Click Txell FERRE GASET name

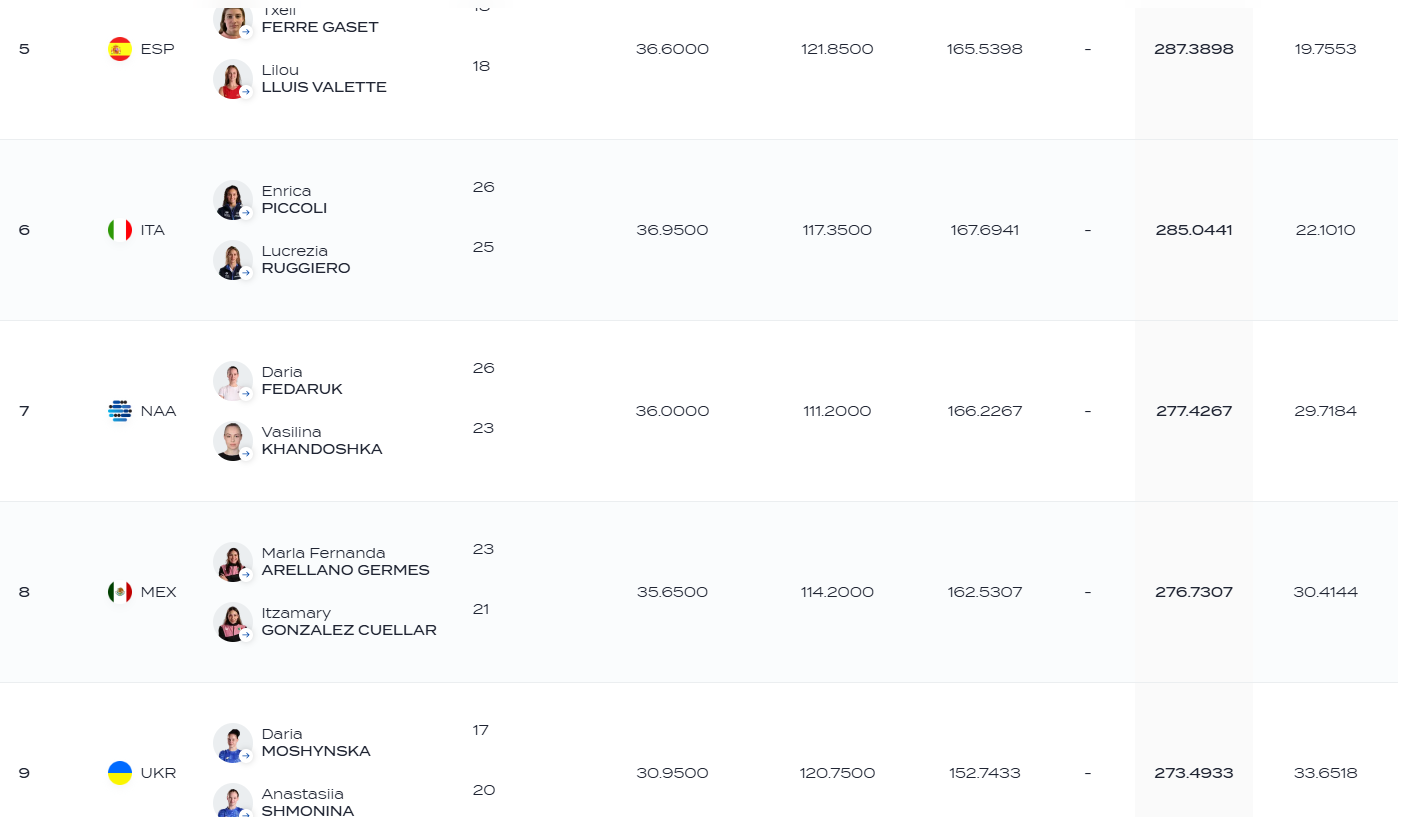320,19
